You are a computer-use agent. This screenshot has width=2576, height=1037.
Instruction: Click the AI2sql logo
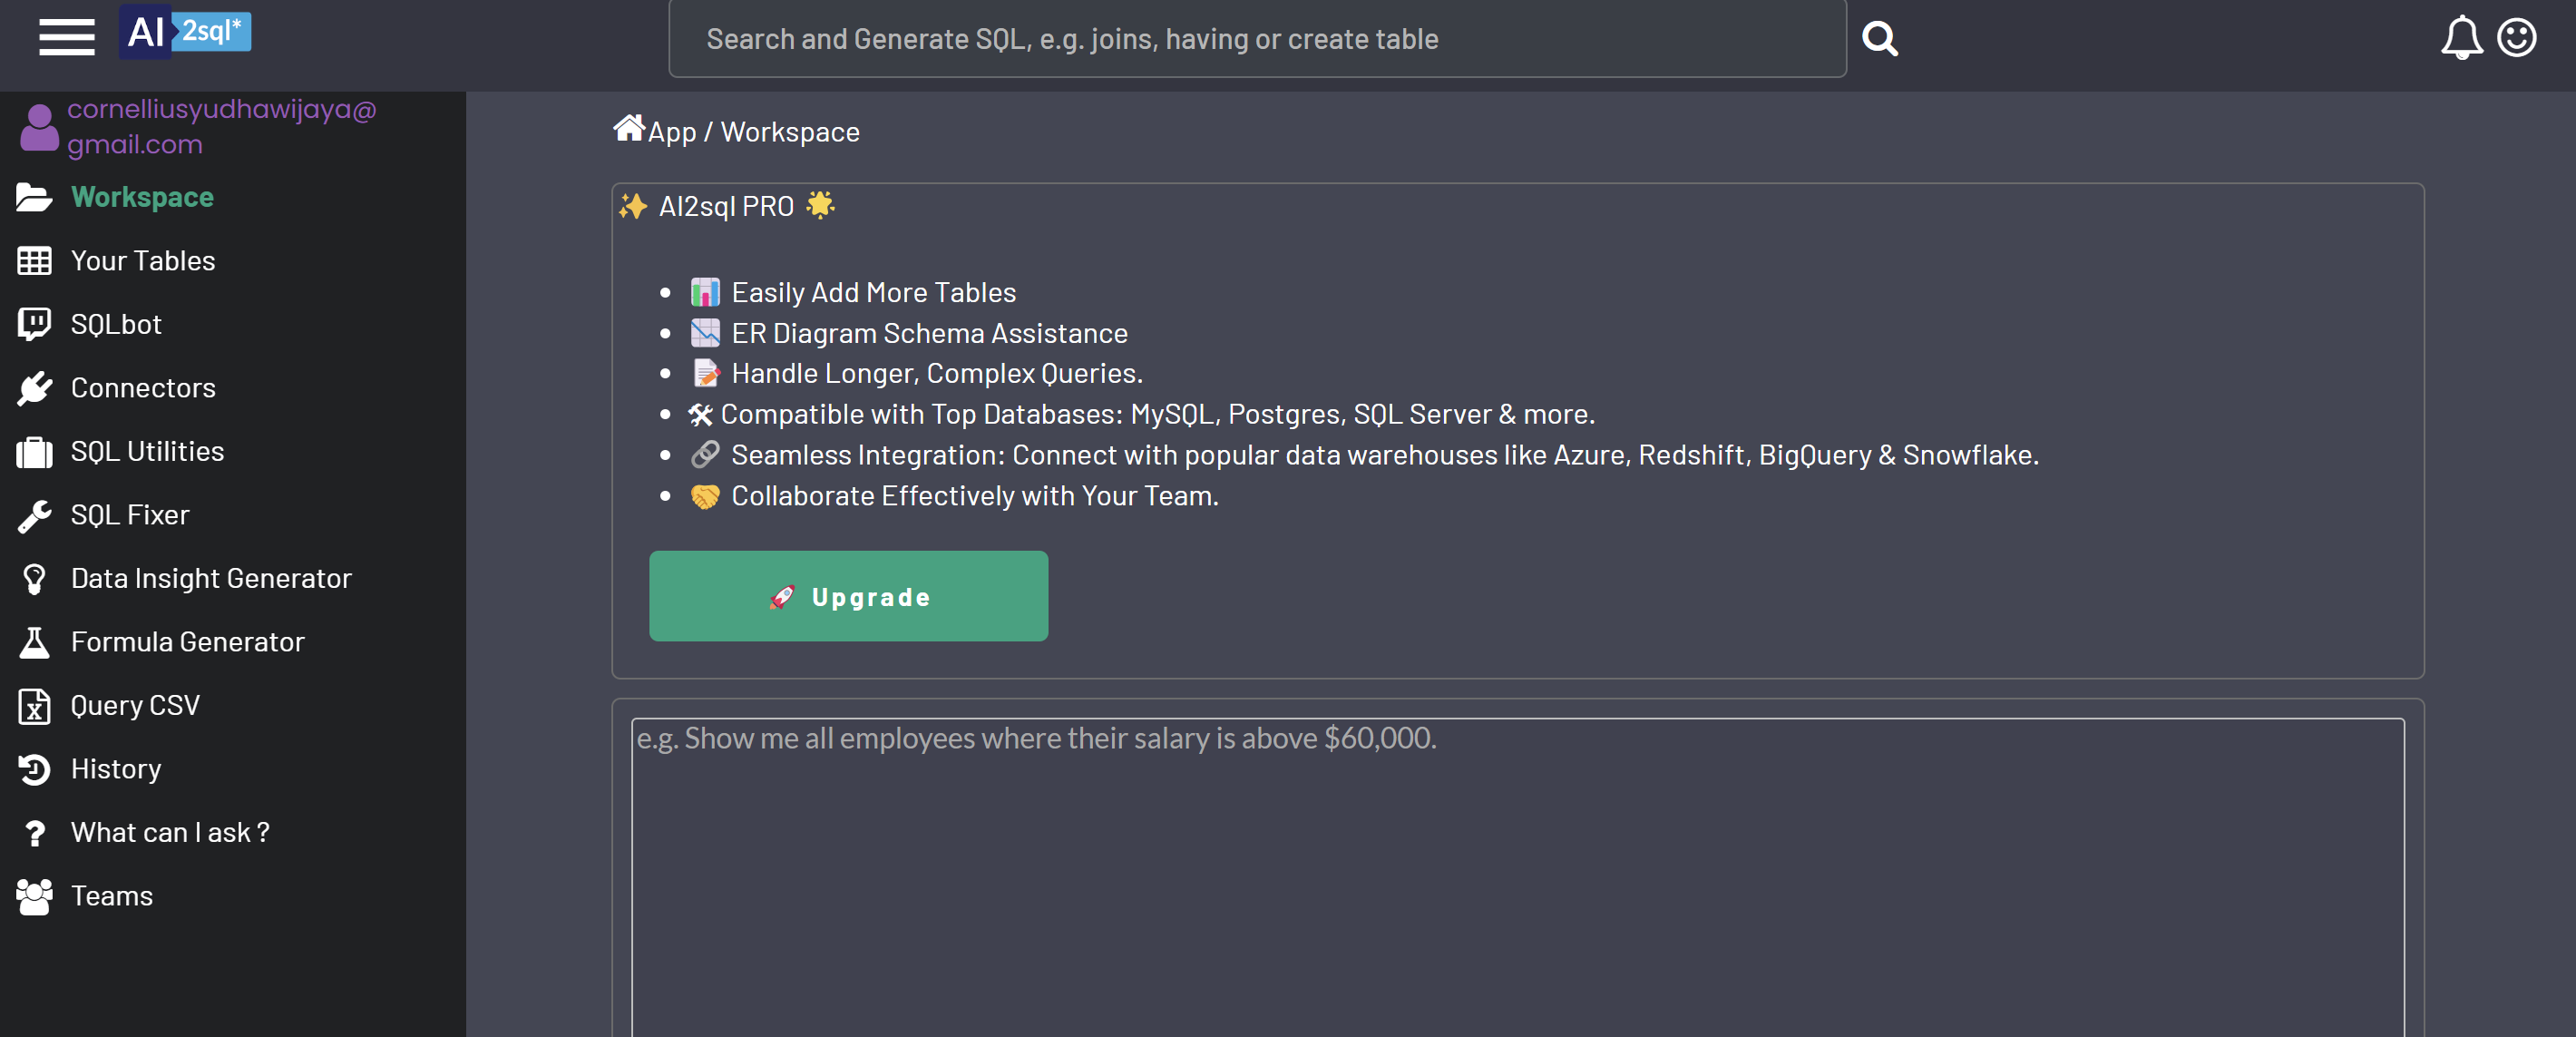(184, 32)
